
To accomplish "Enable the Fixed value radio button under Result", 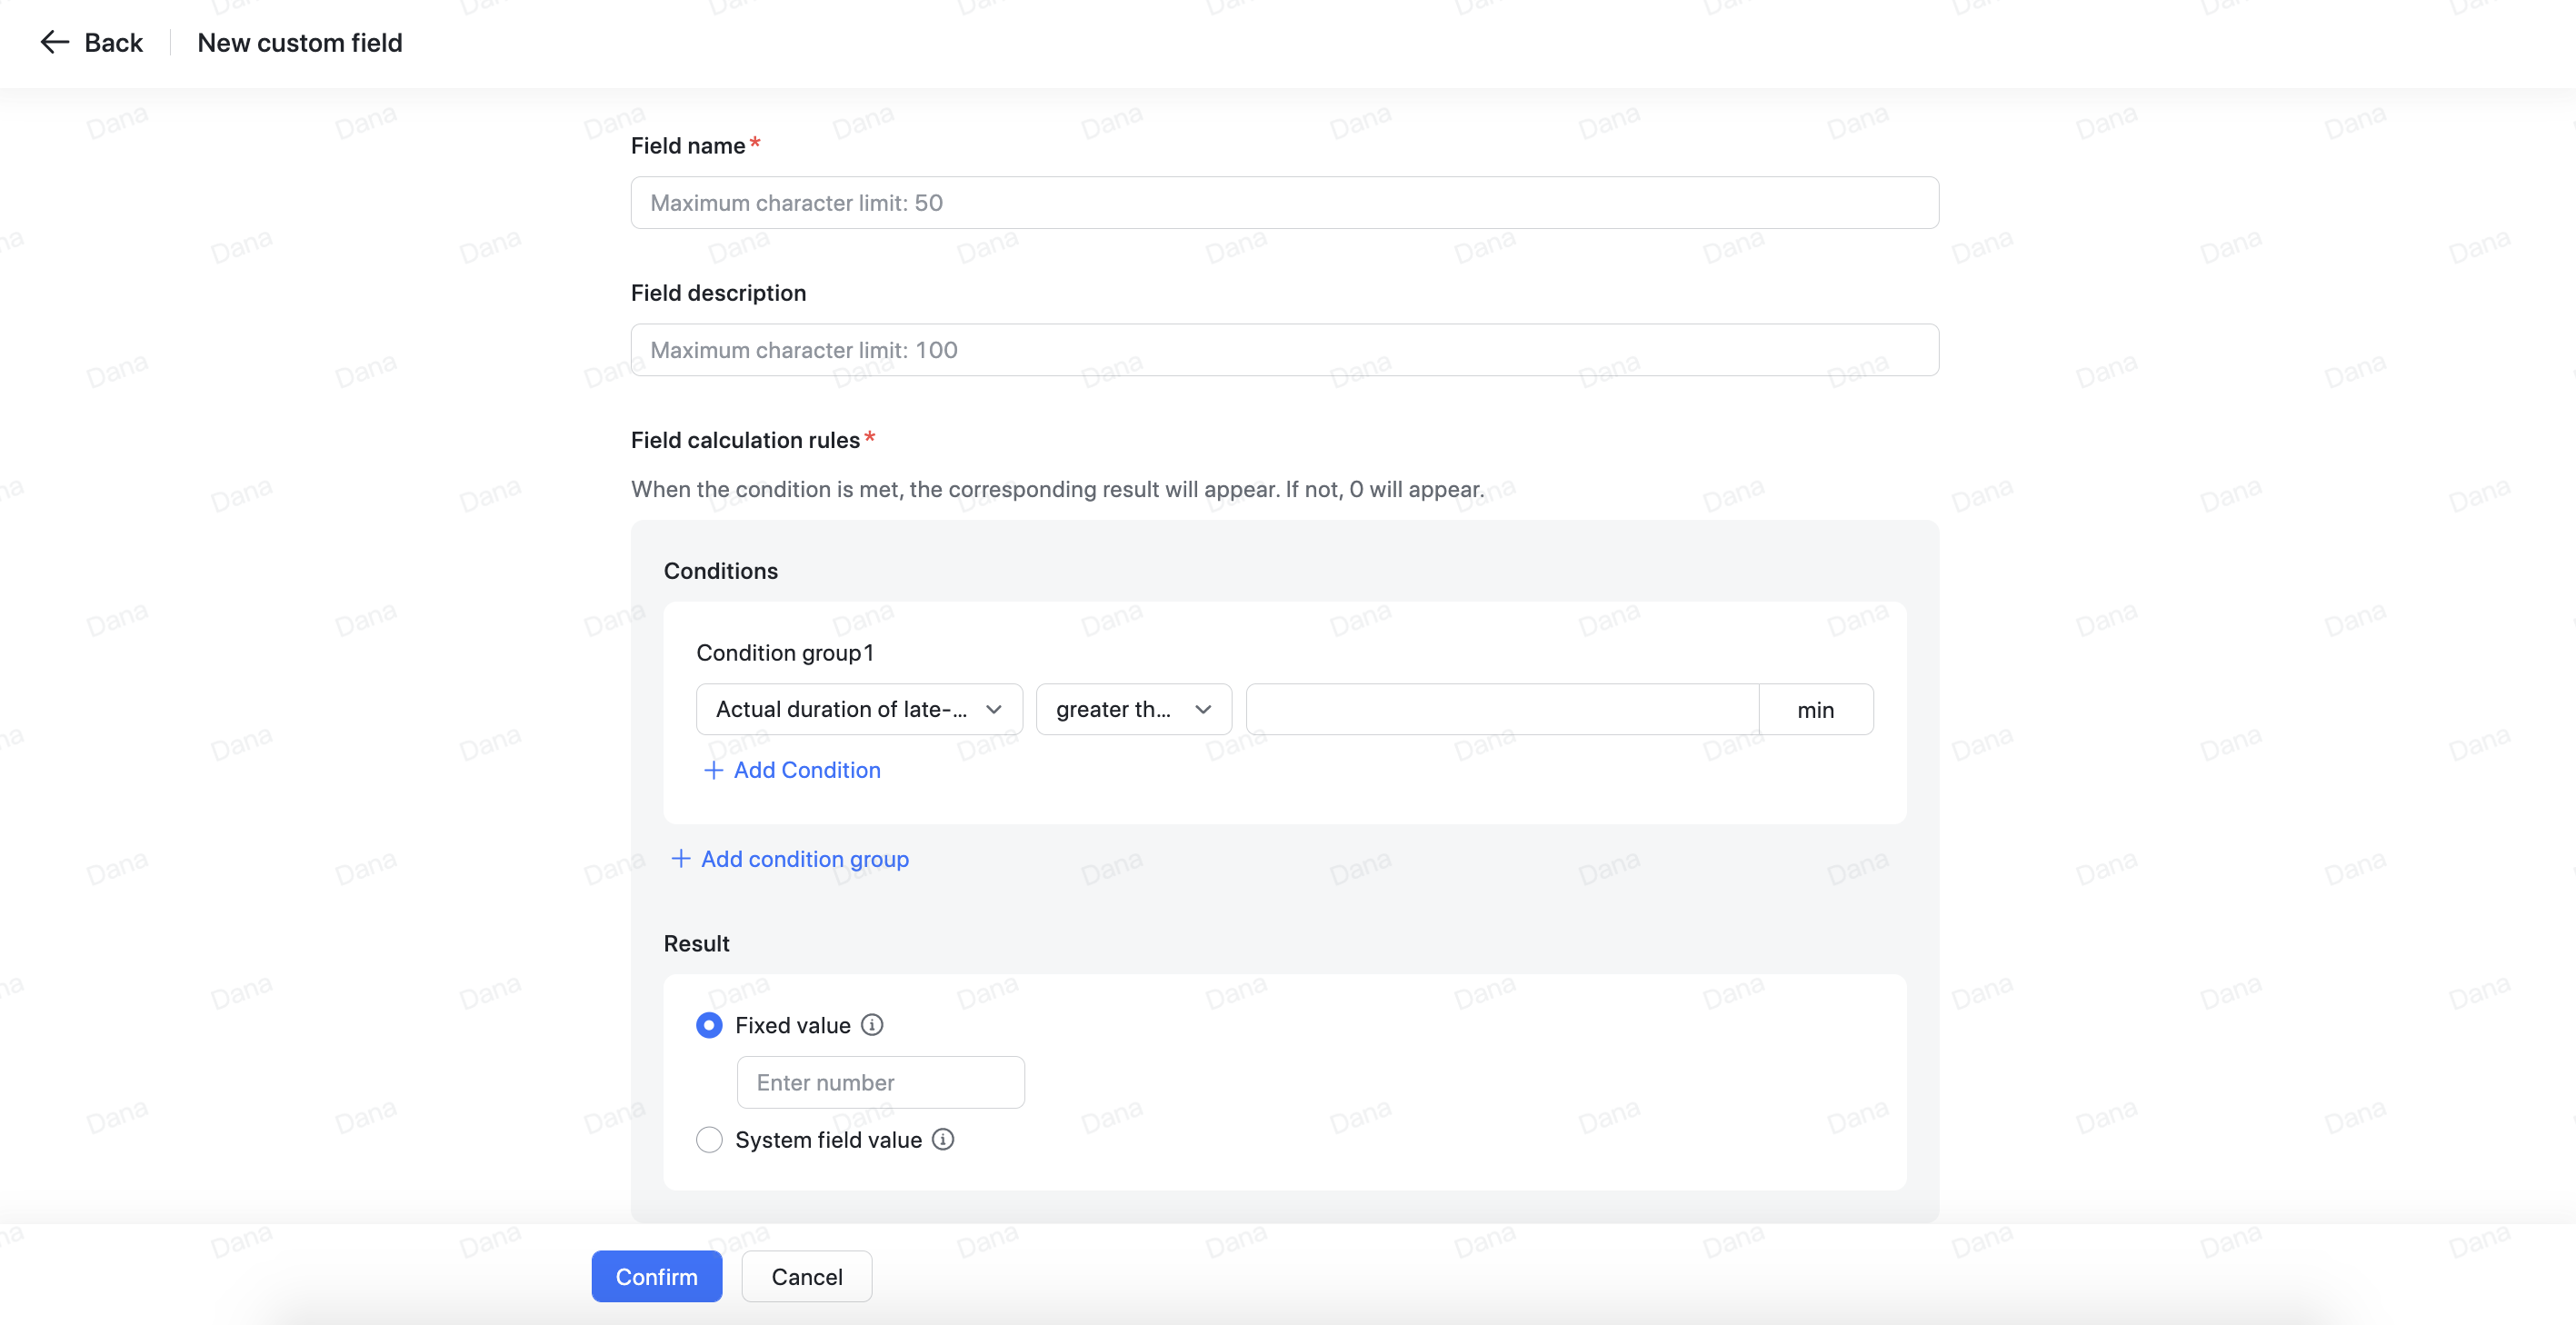I will pyautogui.click(x=709, y=1025).
